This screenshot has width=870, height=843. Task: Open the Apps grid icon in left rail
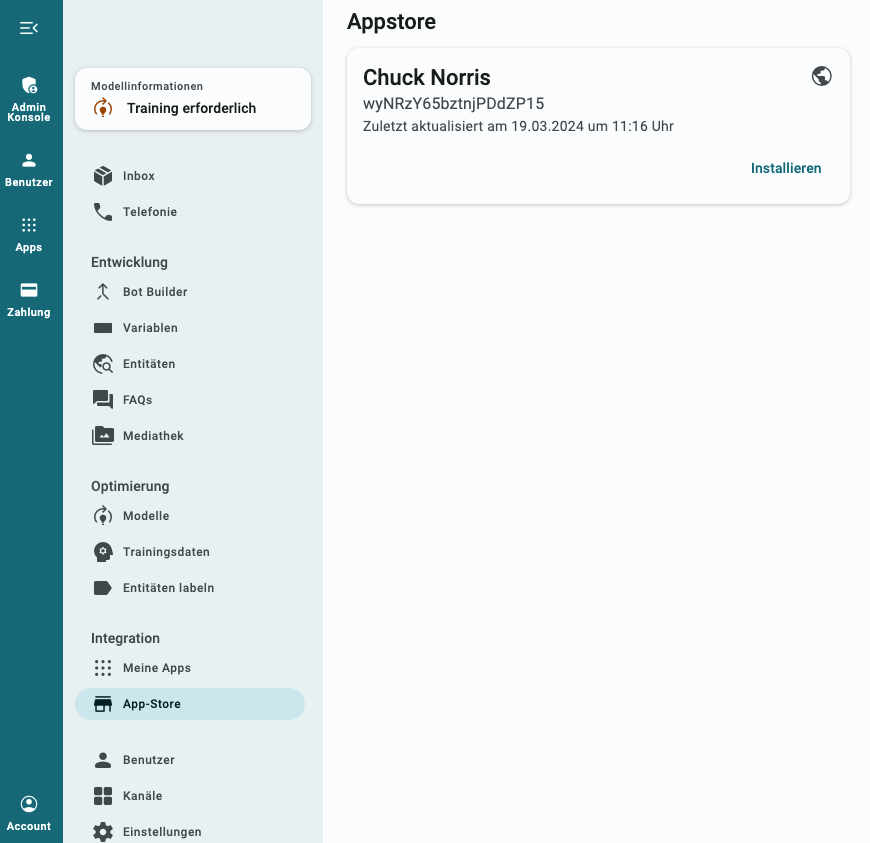click(x=29, y=225)
